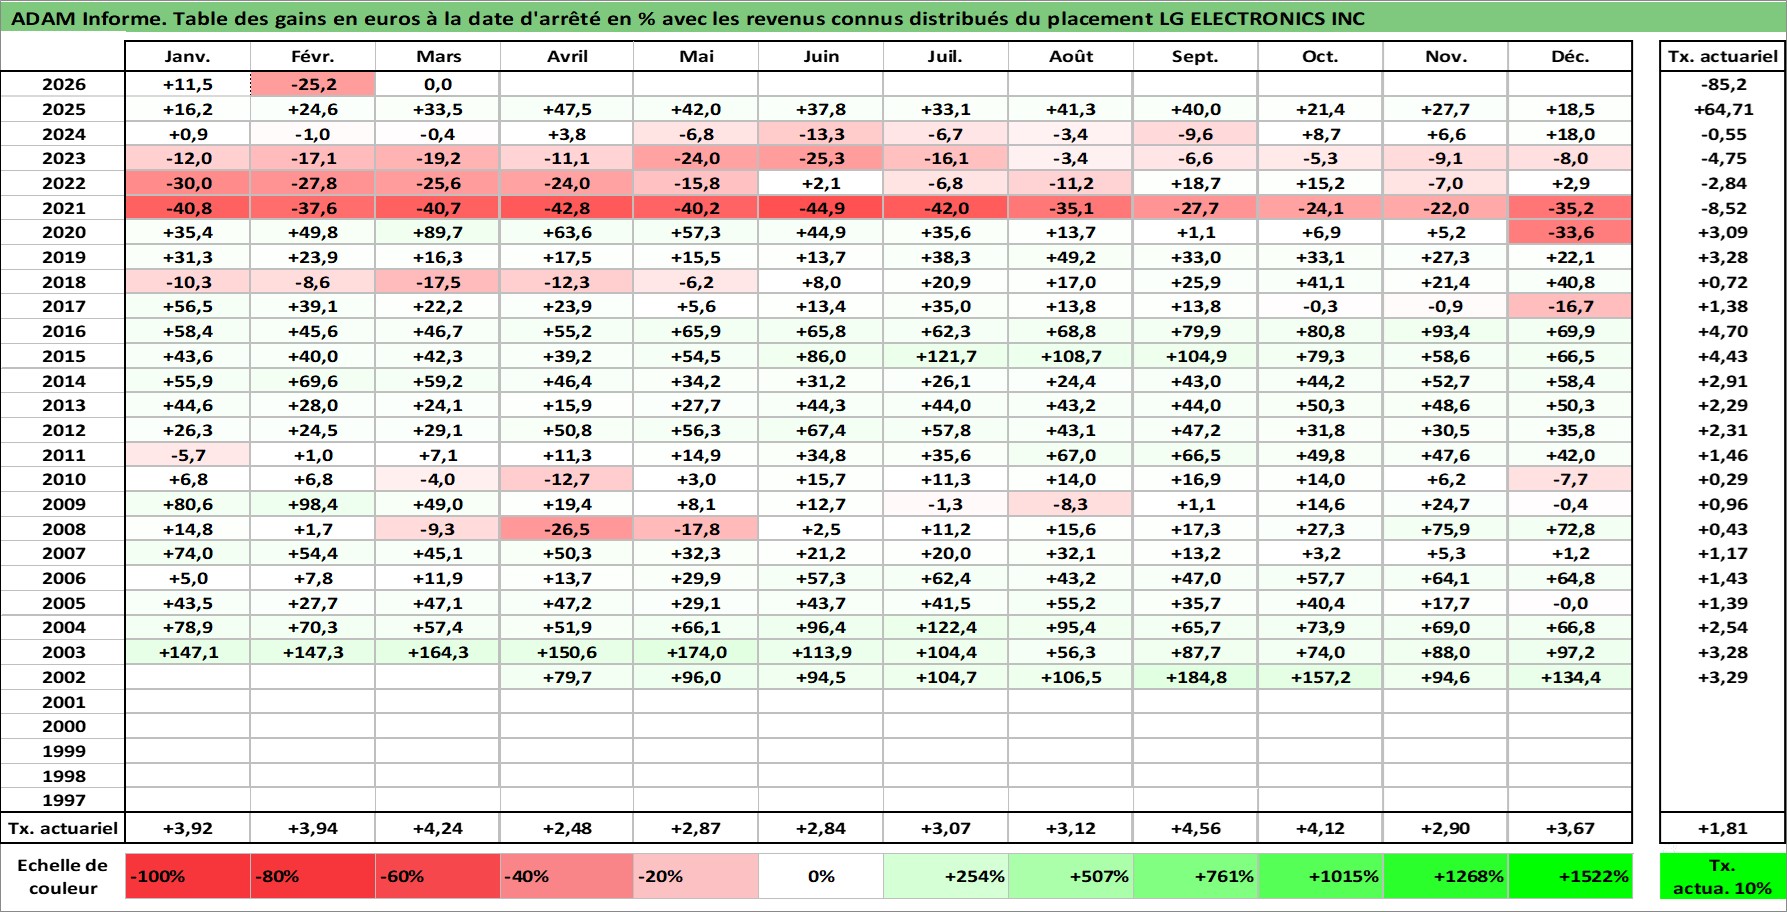Click the +174,0 cell in Mai 2003
Image resolution: width=1787 pixels, height=912 pixels.
point(696,652)
